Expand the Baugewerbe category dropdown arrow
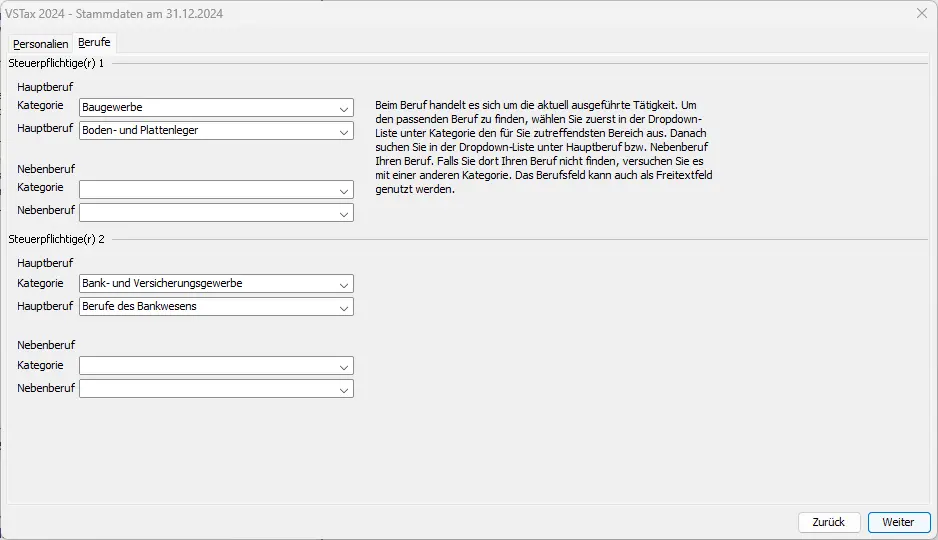Viewport: 938px width, 540px height. click(x=344, y=108)
